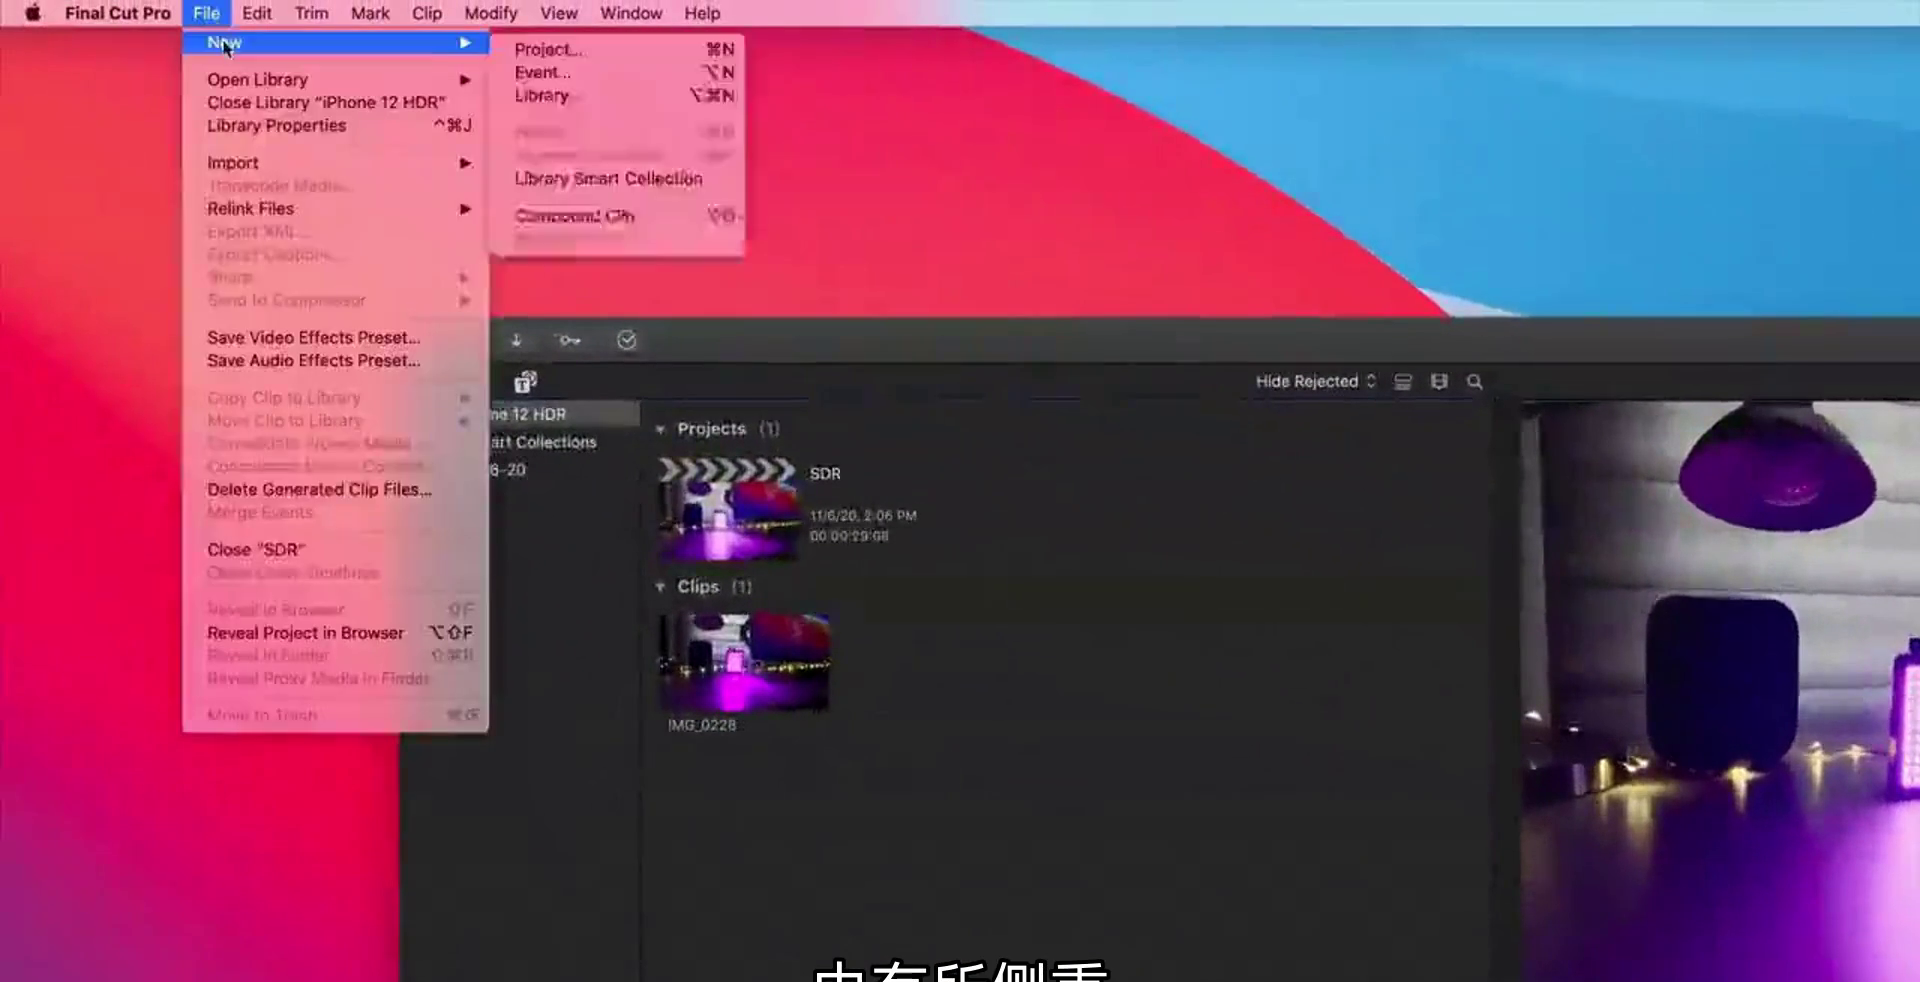
Task: Open the View menu
Action: (x=559, y=13)
